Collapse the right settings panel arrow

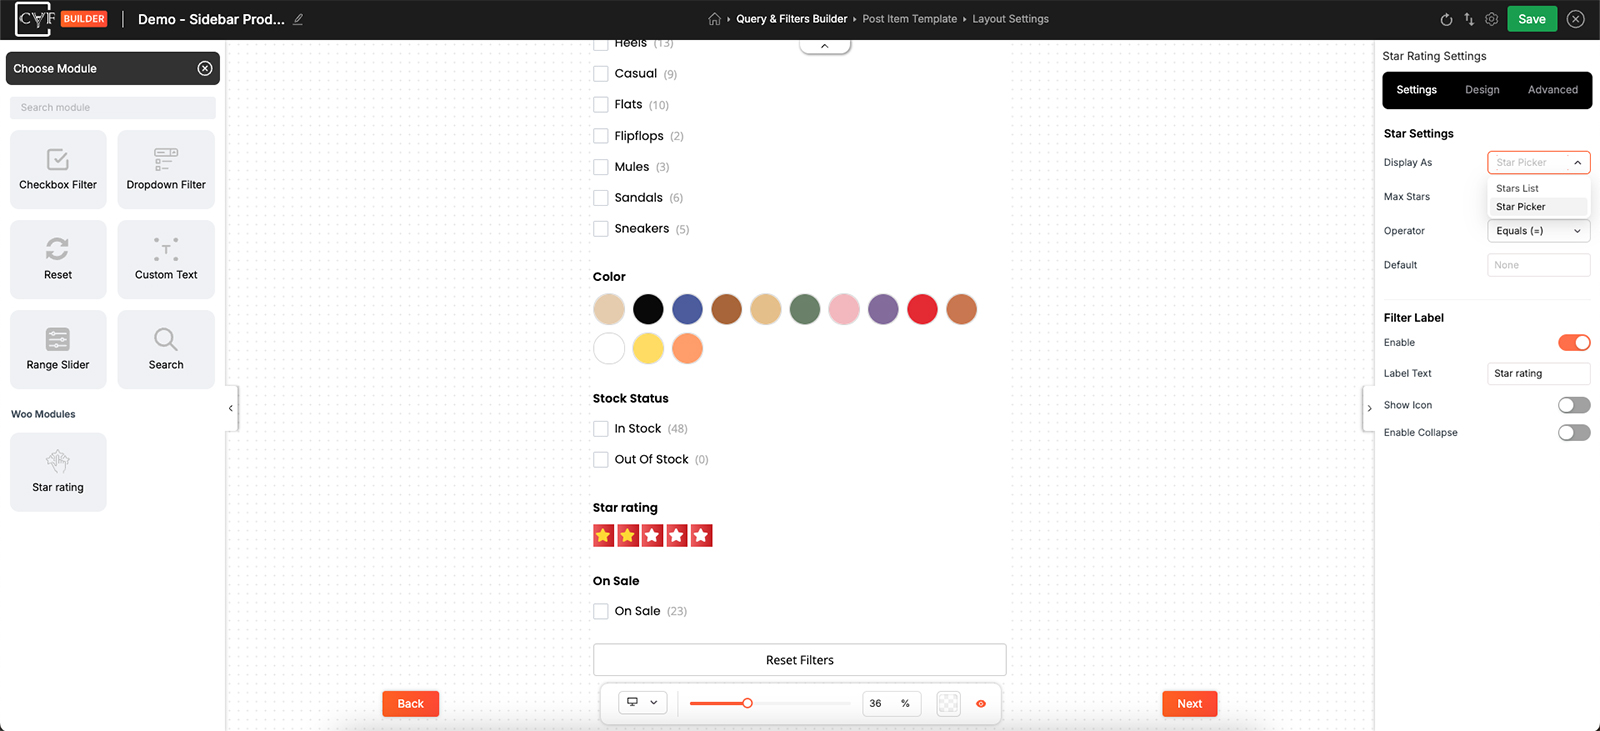pyautogui.click(x=1369, y=408)
